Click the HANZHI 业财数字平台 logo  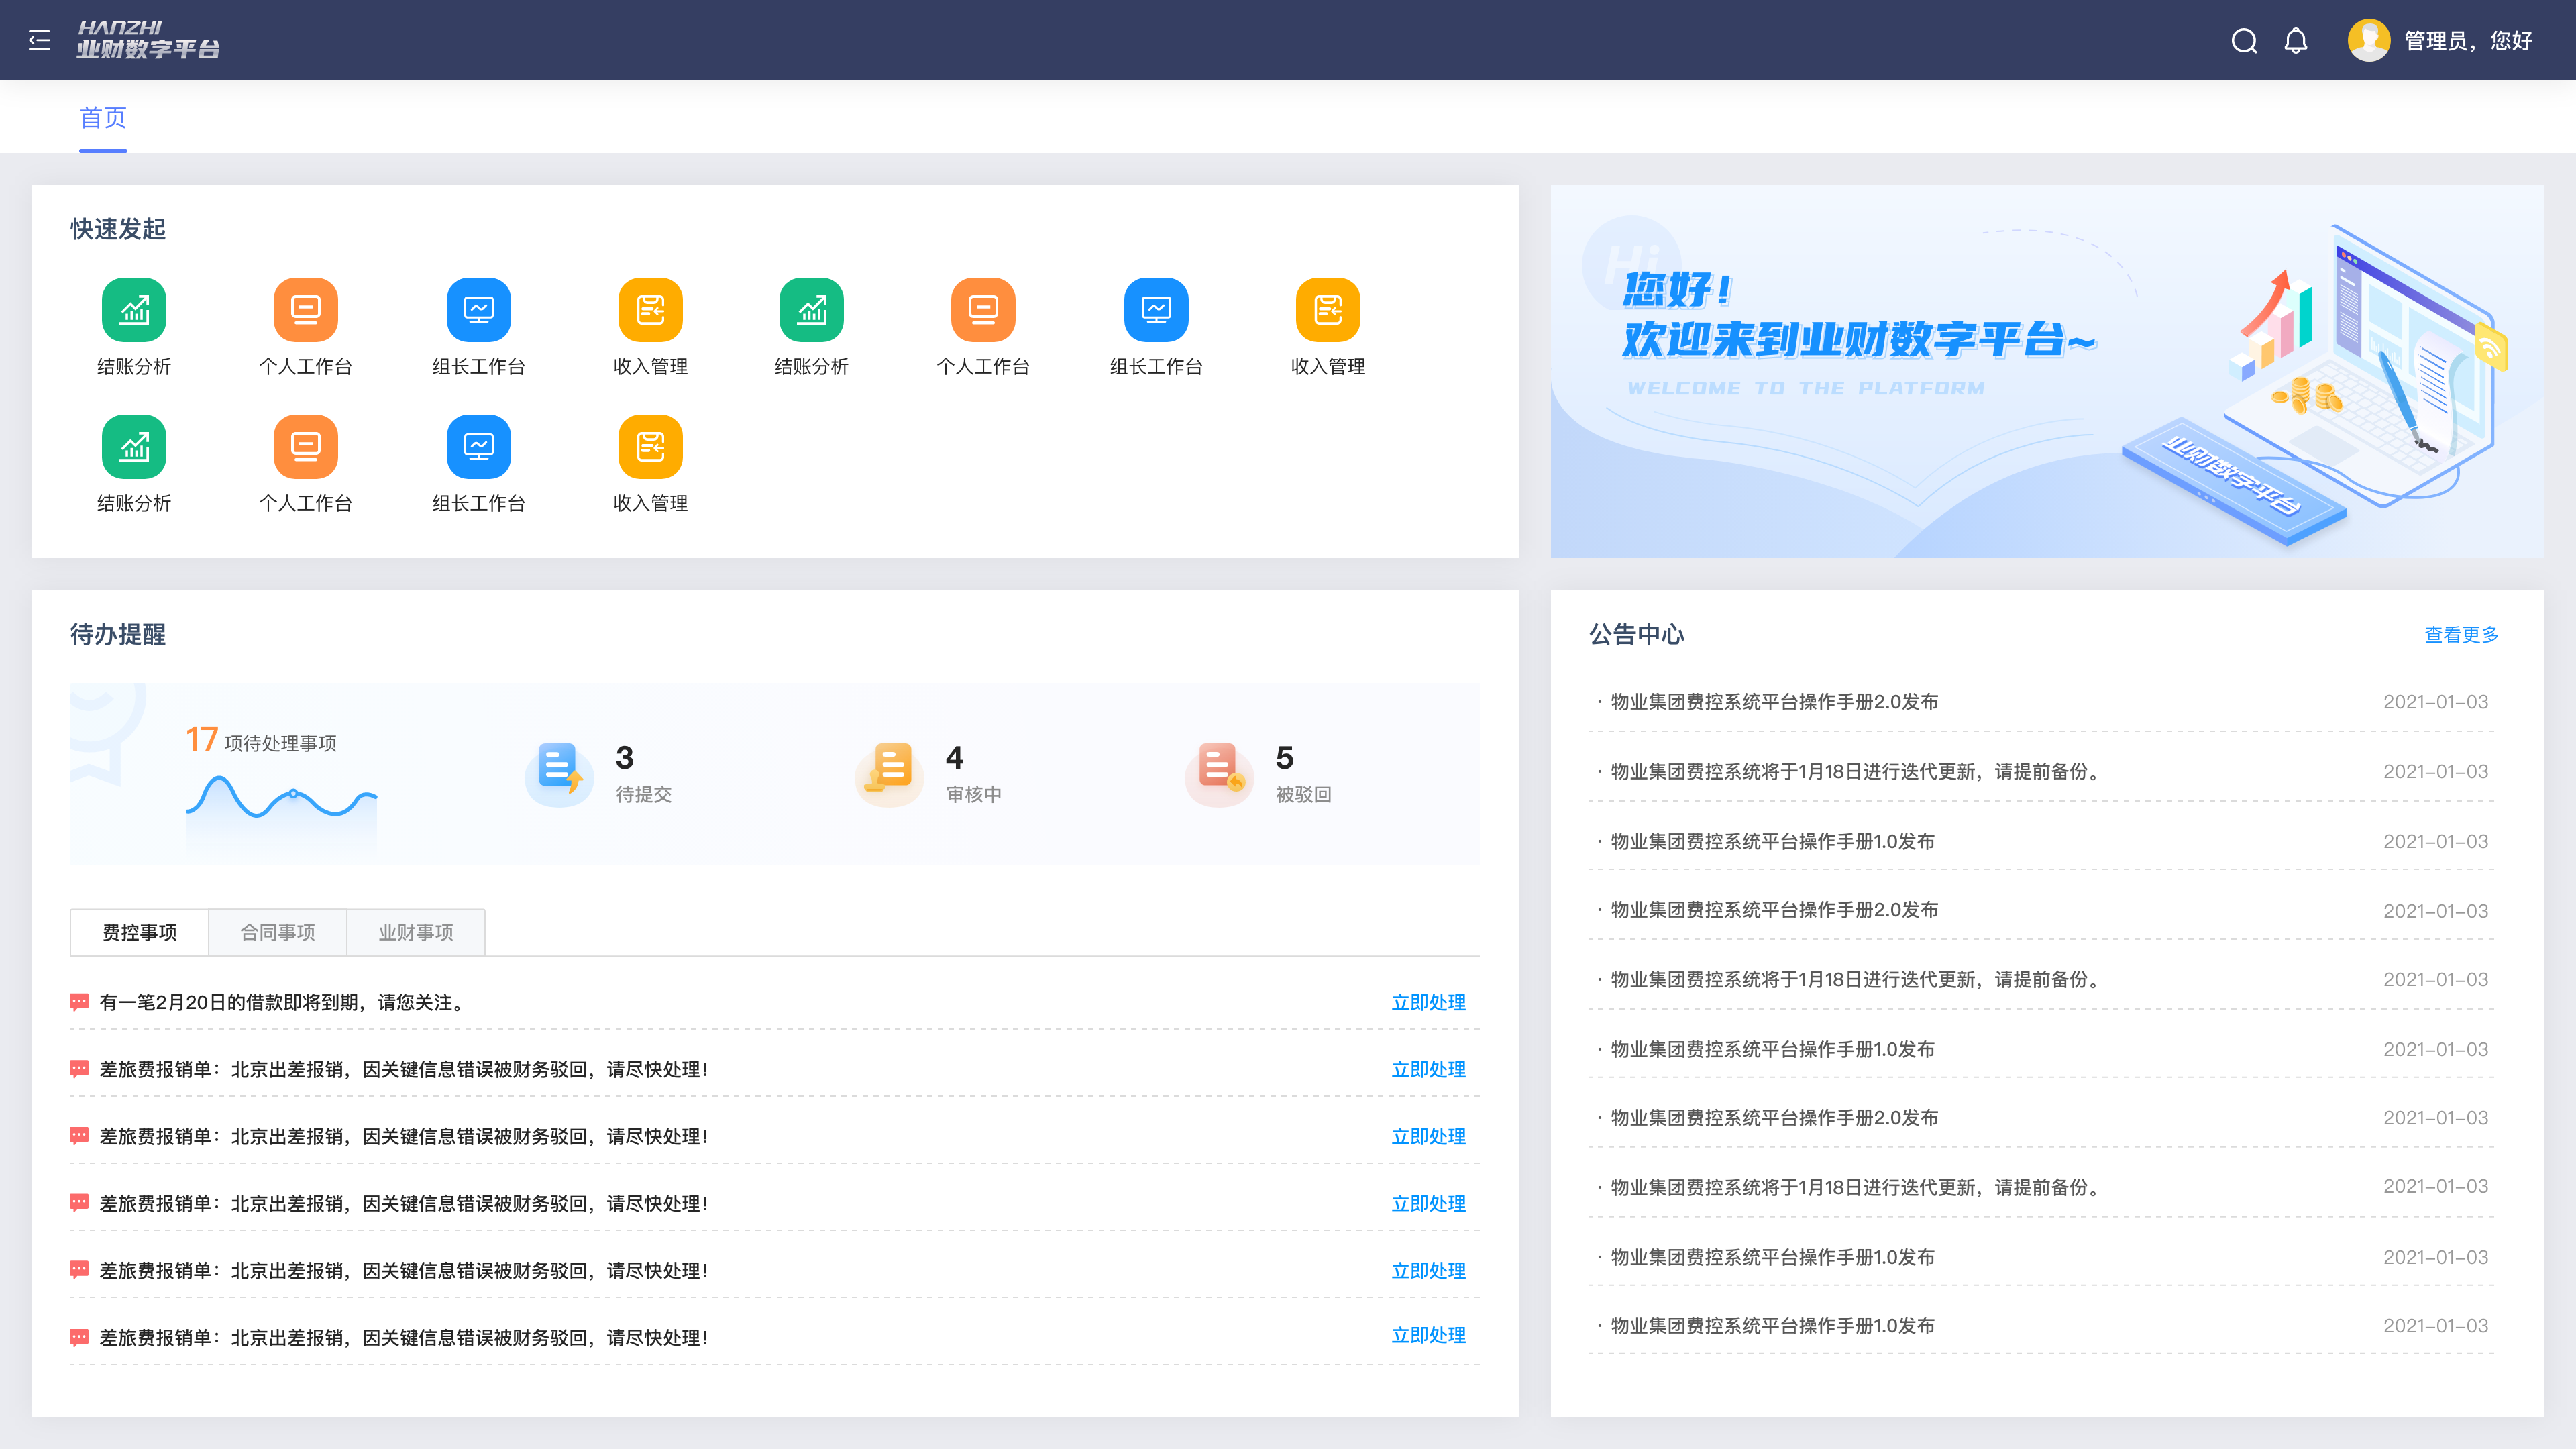[148, 40]
